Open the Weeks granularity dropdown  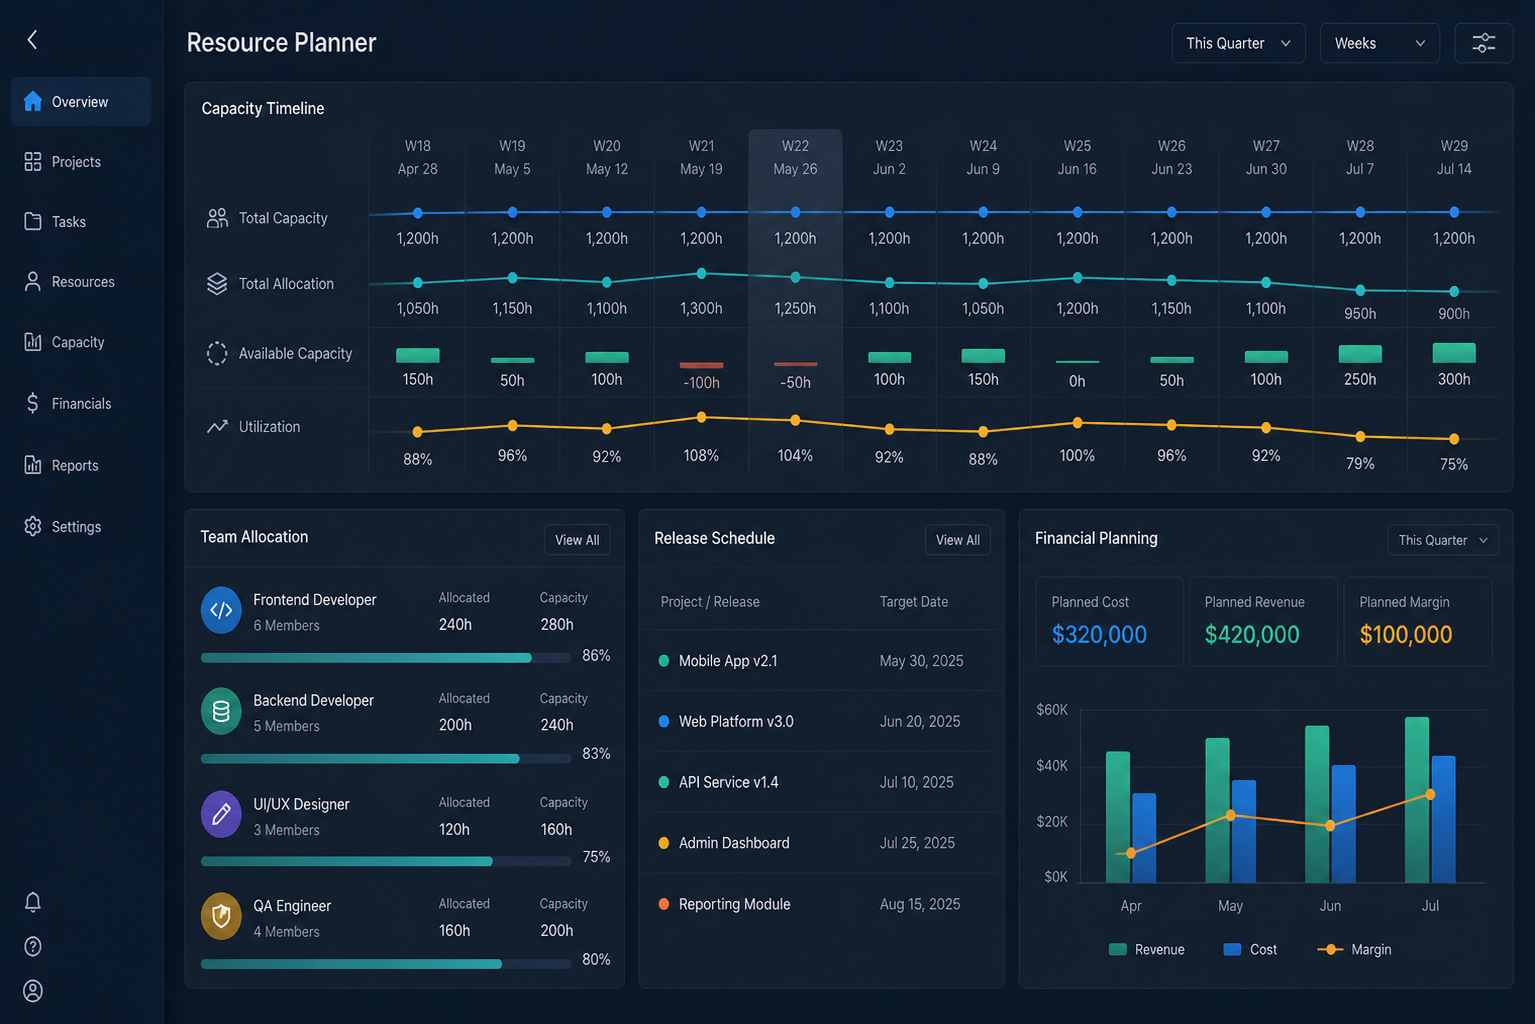[x=1379, y=43]
